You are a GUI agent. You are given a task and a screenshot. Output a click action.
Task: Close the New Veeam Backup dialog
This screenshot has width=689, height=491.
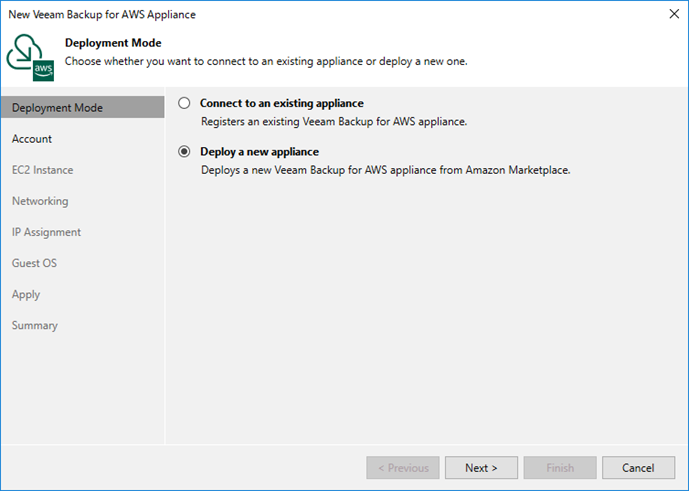[674, 14]
